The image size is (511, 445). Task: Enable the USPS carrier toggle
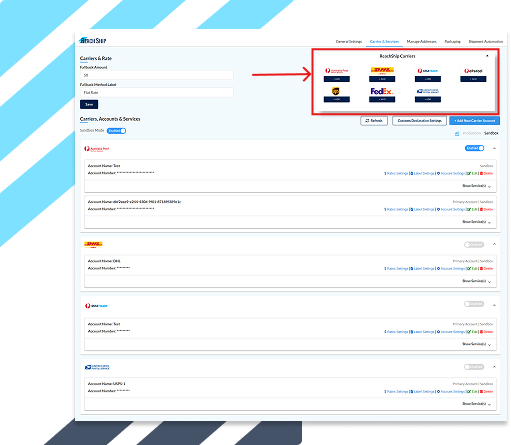pos(474,367)
